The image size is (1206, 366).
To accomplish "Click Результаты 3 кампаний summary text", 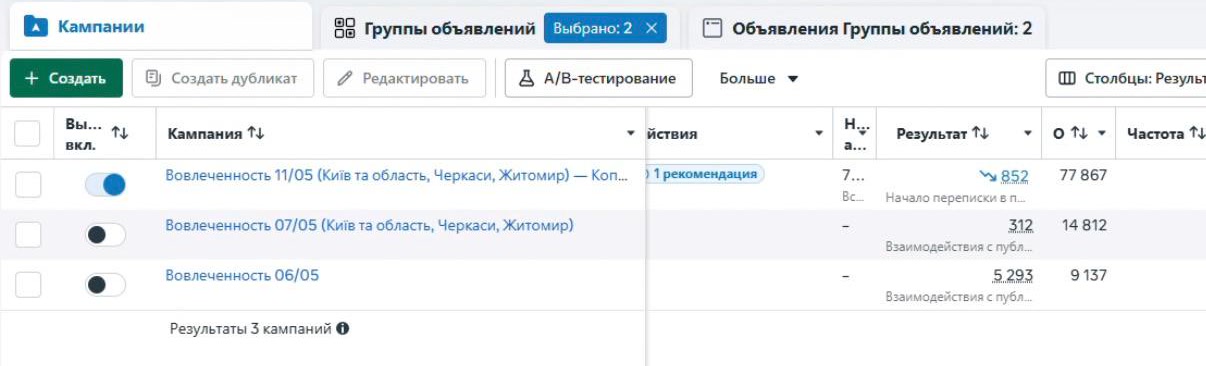I will point(250,328).
